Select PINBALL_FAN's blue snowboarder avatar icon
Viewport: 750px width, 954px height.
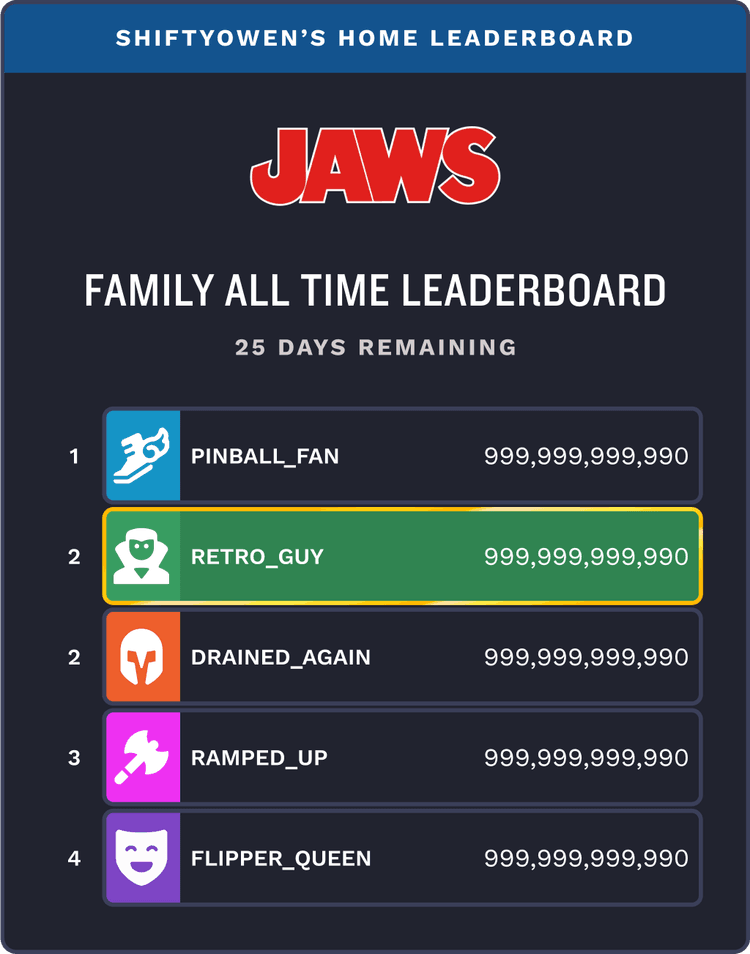[x=143, y=455]
